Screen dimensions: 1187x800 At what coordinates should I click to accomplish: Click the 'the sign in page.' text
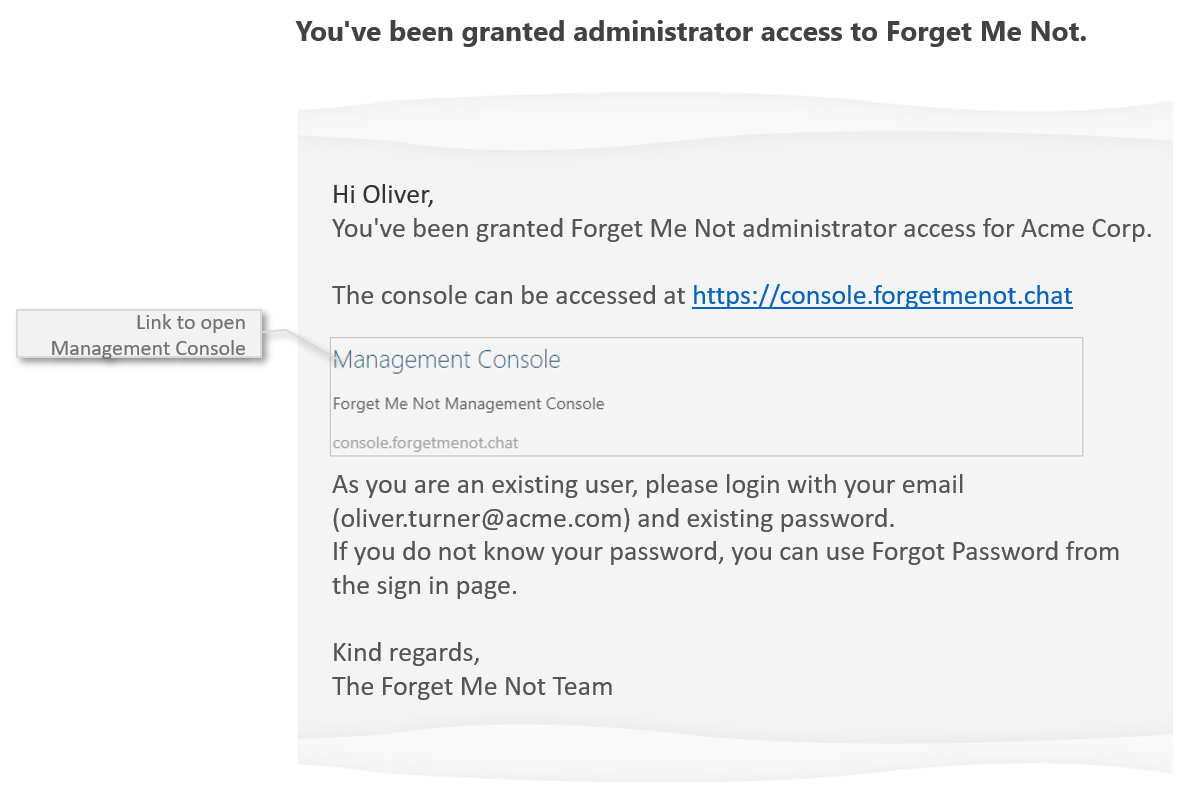tap(424, 585)
